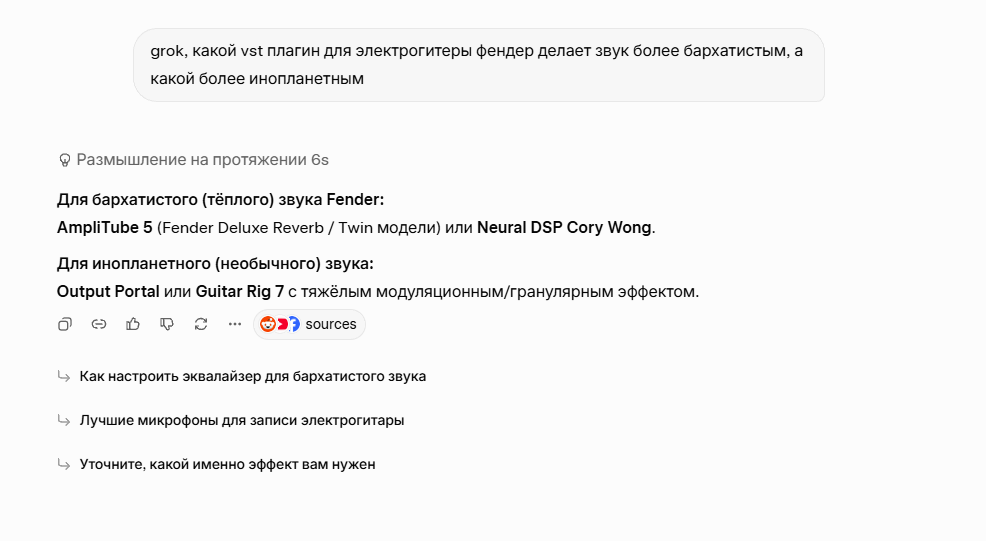
Task: Expand the thinking section lightbulb icon
Action: 64,160
